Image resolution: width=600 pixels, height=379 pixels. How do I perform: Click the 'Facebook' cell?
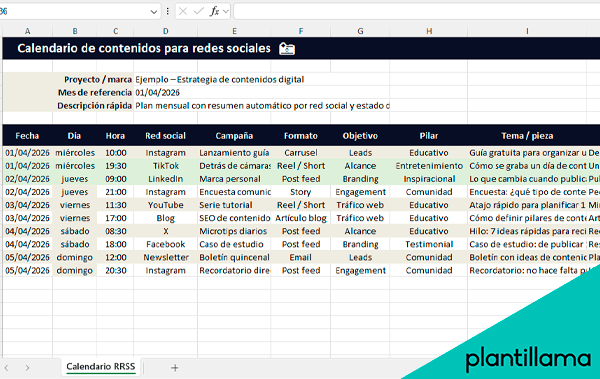tap(165, 244)
